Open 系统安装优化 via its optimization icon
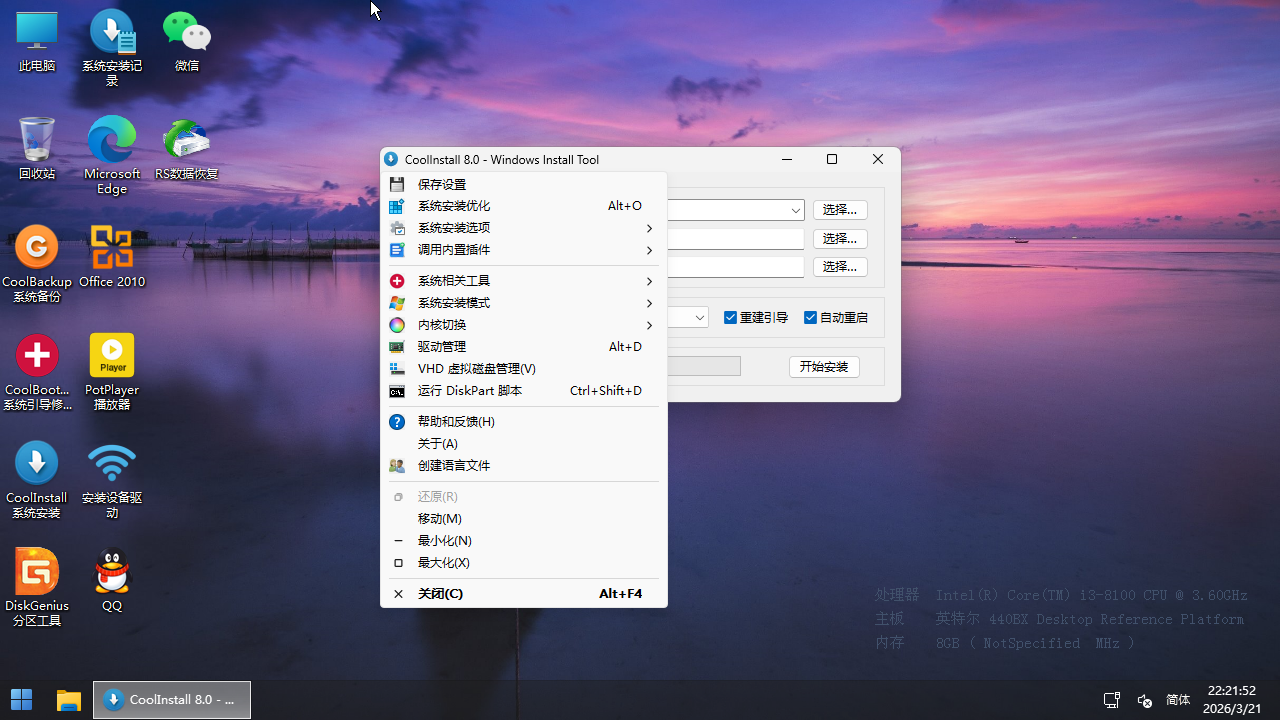 coord(397,206)
